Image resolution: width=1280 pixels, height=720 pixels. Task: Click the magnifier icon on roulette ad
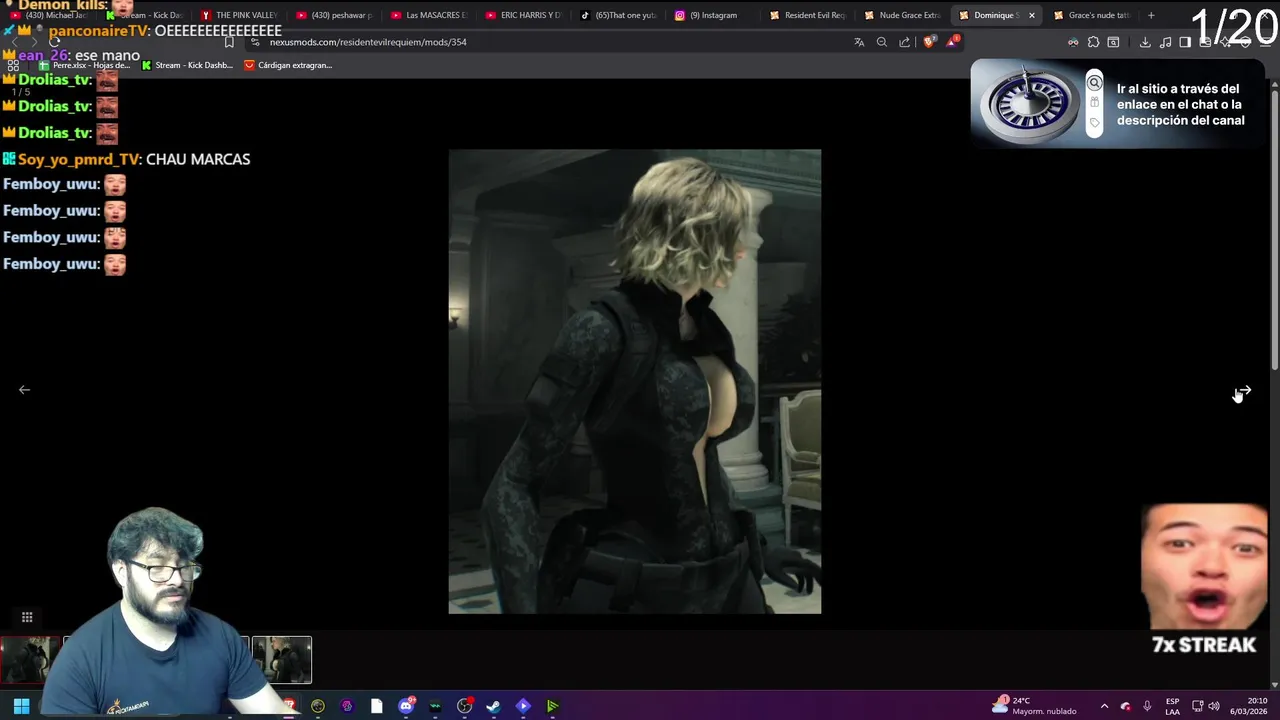1095,84
